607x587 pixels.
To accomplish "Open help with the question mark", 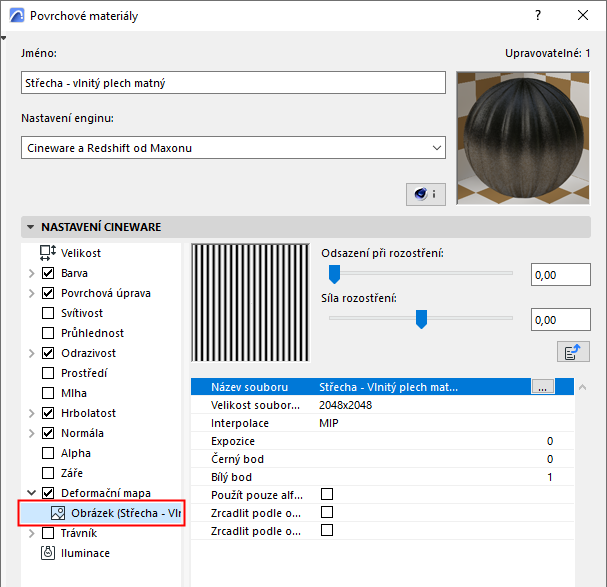I will click(x=538, y=15).
